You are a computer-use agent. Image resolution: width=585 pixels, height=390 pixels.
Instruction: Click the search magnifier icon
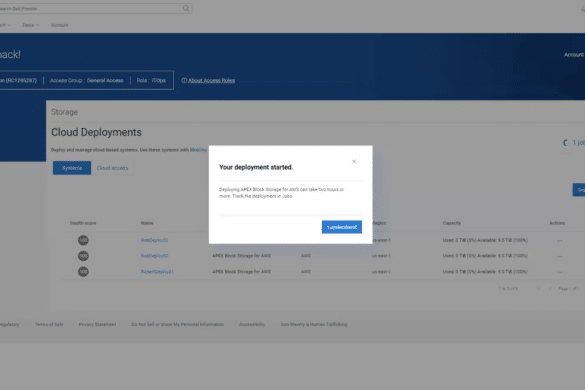tap(186, 8)
